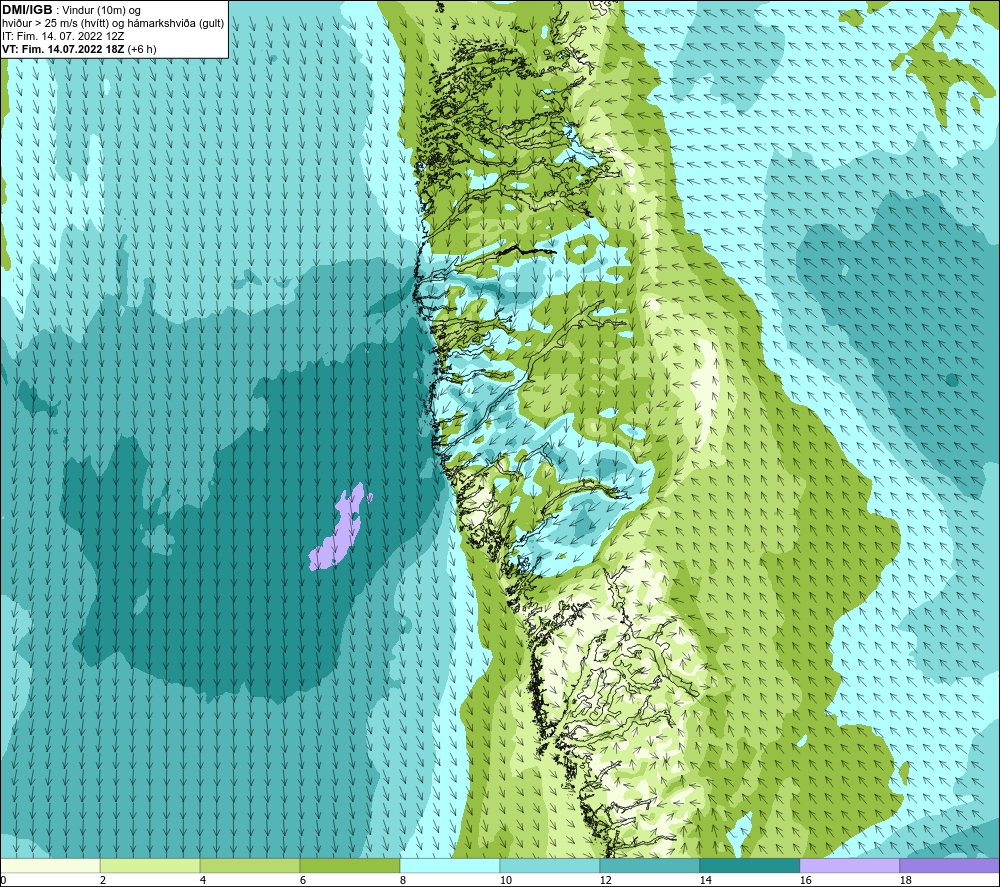Click the light green 2–4 m/s legend swatch

pyautogui.click(x=150, y=865)
